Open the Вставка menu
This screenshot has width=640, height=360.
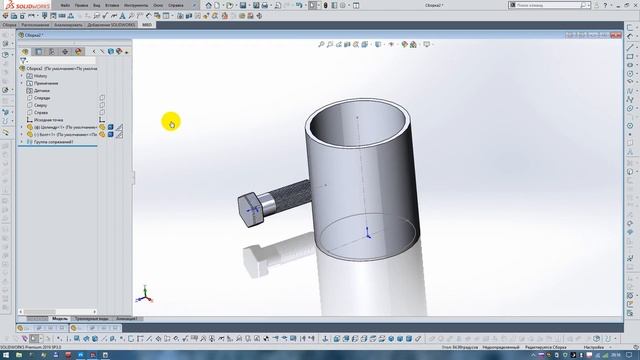pyautogui.click(x=112, y=5)
